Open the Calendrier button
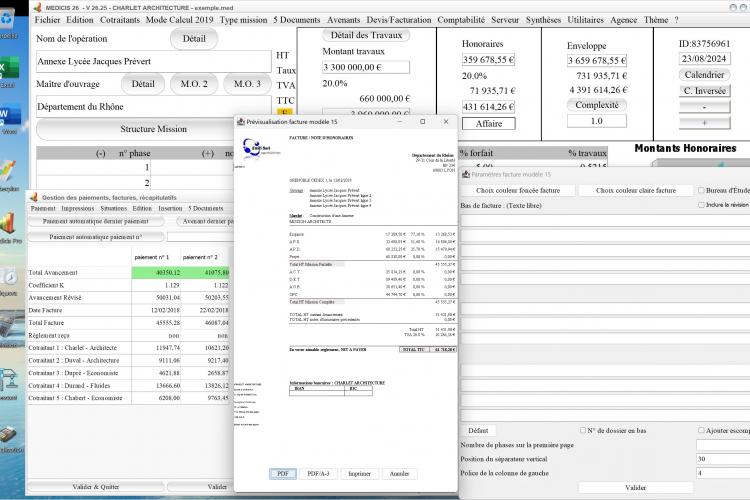This screenshot has height=500, width=750. coord(704,75)
